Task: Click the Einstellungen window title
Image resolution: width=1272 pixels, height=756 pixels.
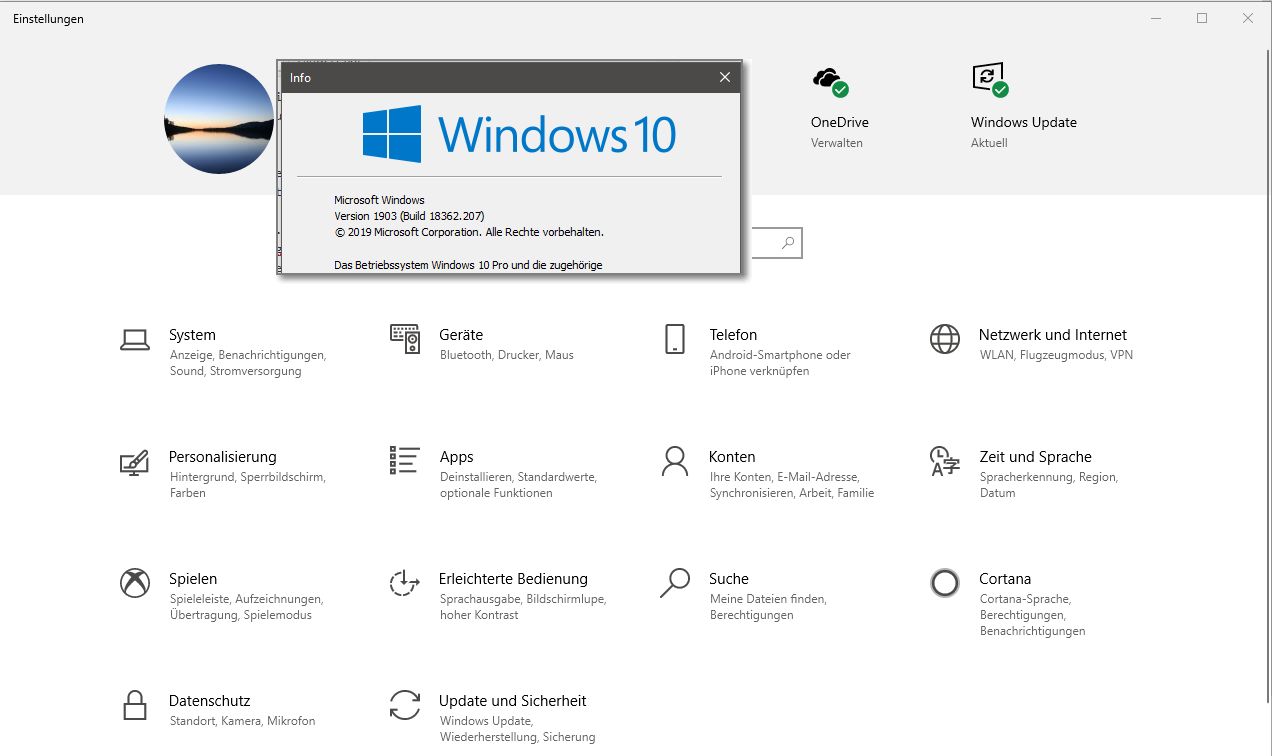Action: [48, 19]
